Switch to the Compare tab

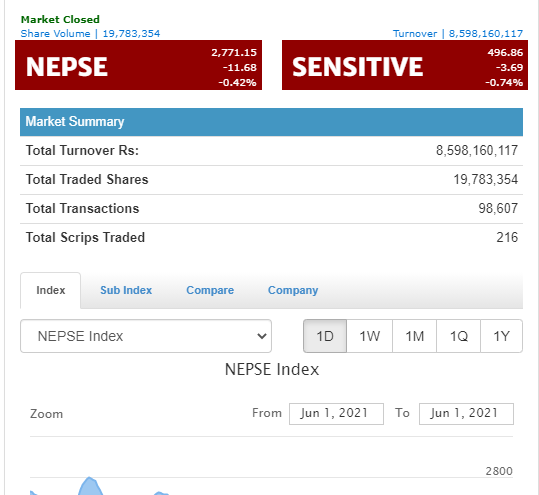(x=210, y=290)
